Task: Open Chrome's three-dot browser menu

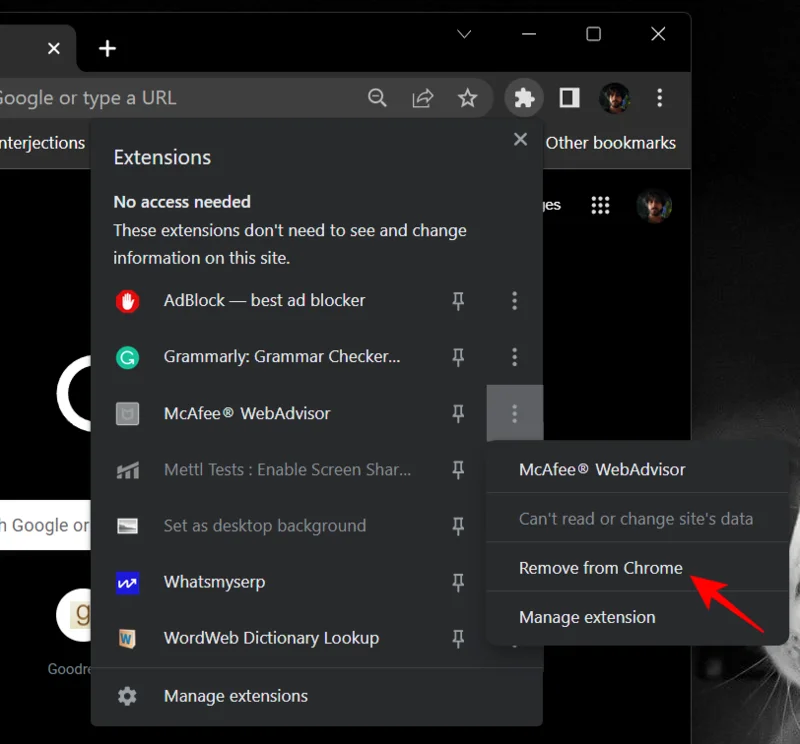Action: click(659, 98)
